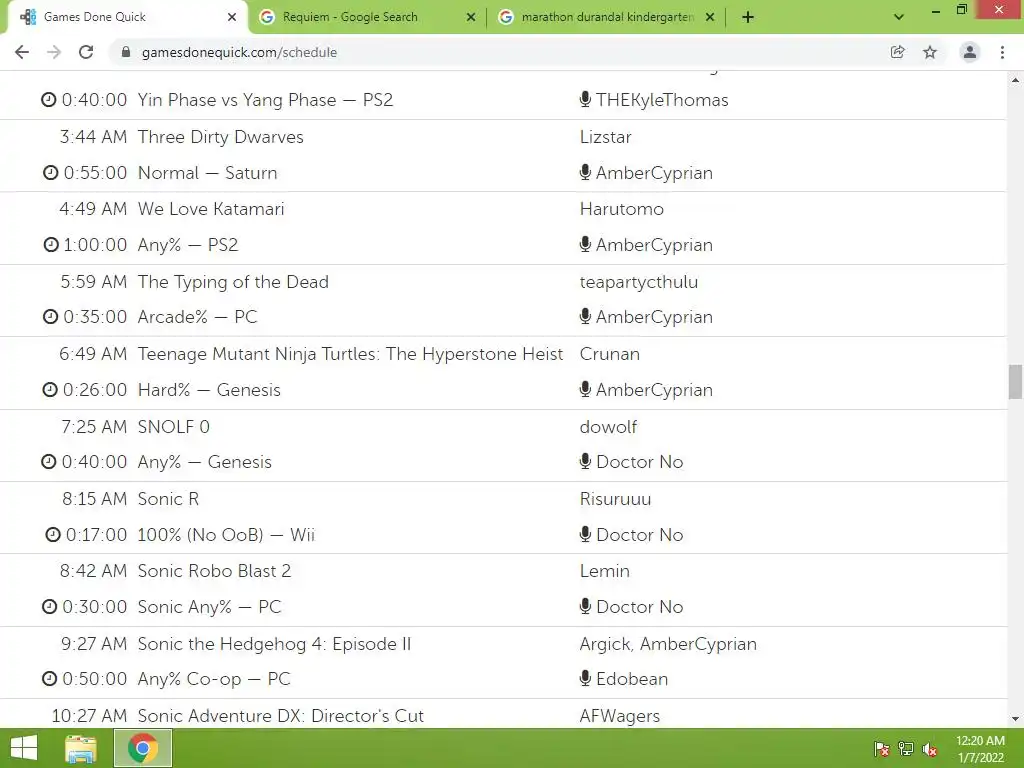The height and width of the screenshot is (768, 1024).
Task: Close the marathon durandal tab
Action: (710, 17)
